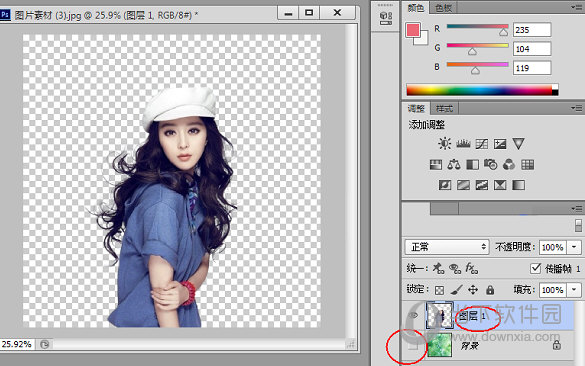Image resolution: width=585 pixels, height=366 pixels.
Task: Click the foreground color swatch
Action: [x=413, y=30]
